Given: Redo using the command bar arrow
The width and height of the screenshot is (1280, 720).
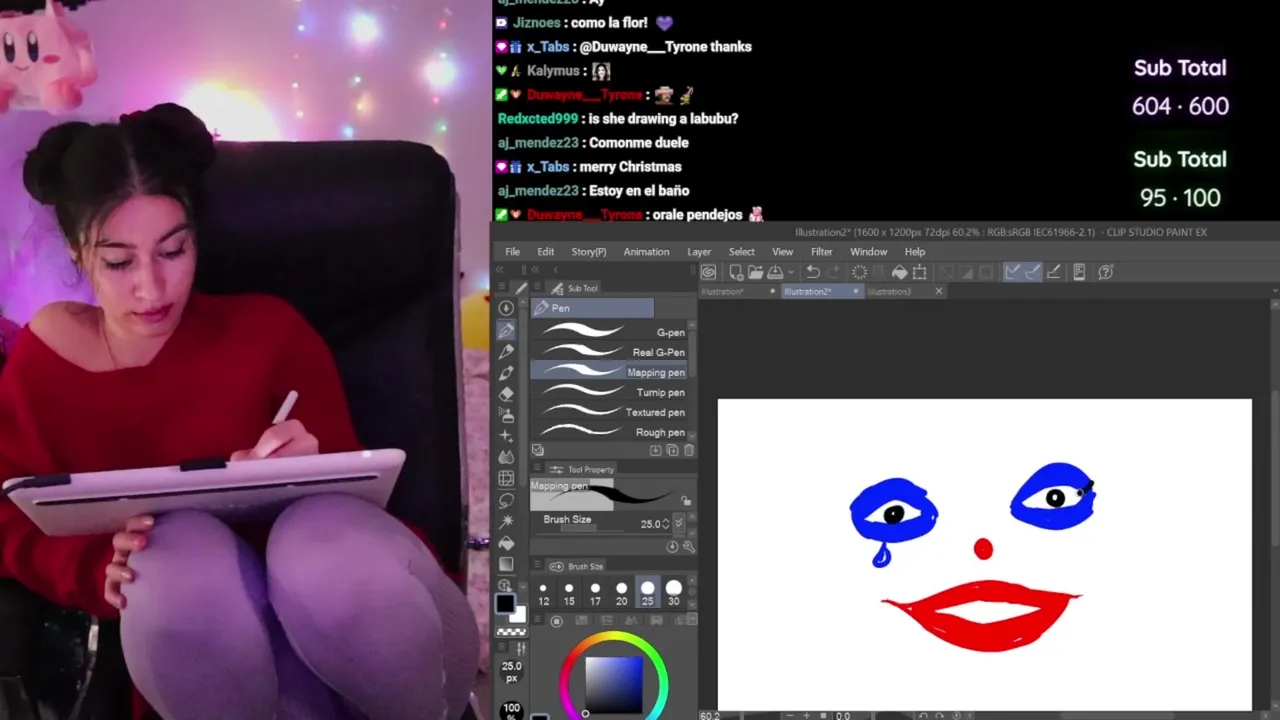Looking at the screenshot, I should (x=834, y=272).
